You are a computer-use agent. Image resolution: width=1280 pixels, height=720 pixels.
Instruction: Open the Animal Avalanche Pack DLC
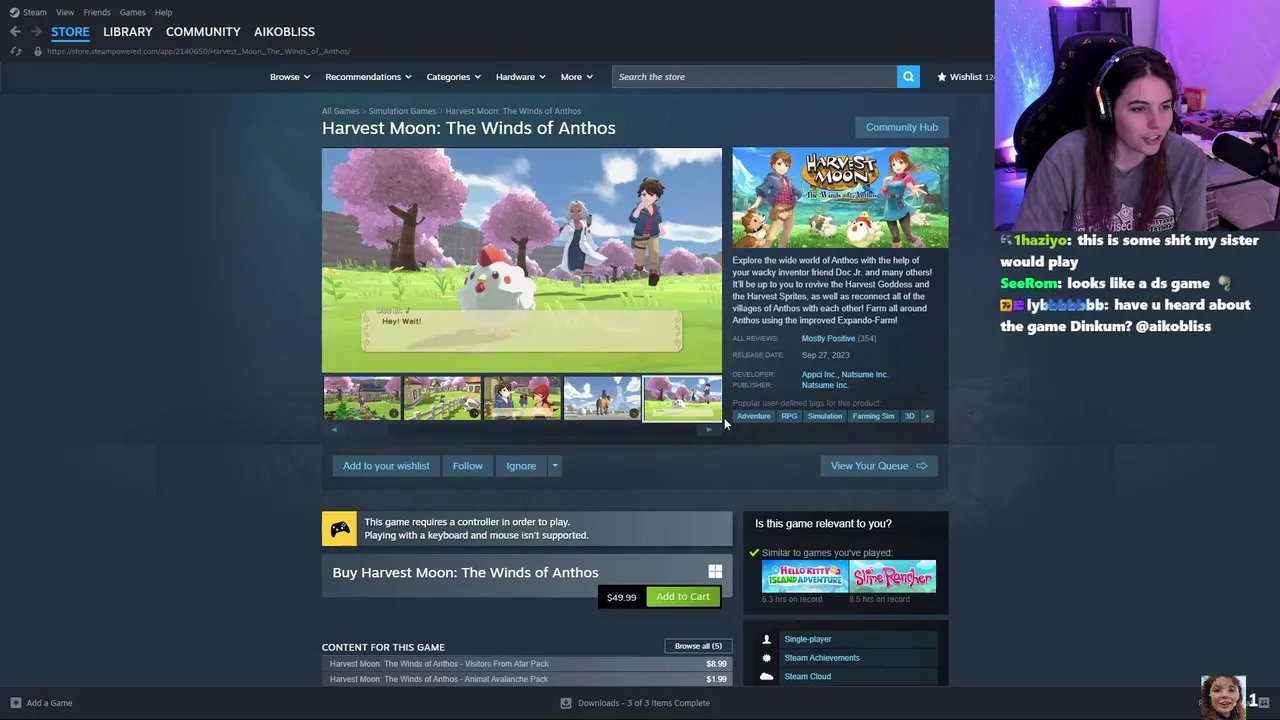(527, 679)
